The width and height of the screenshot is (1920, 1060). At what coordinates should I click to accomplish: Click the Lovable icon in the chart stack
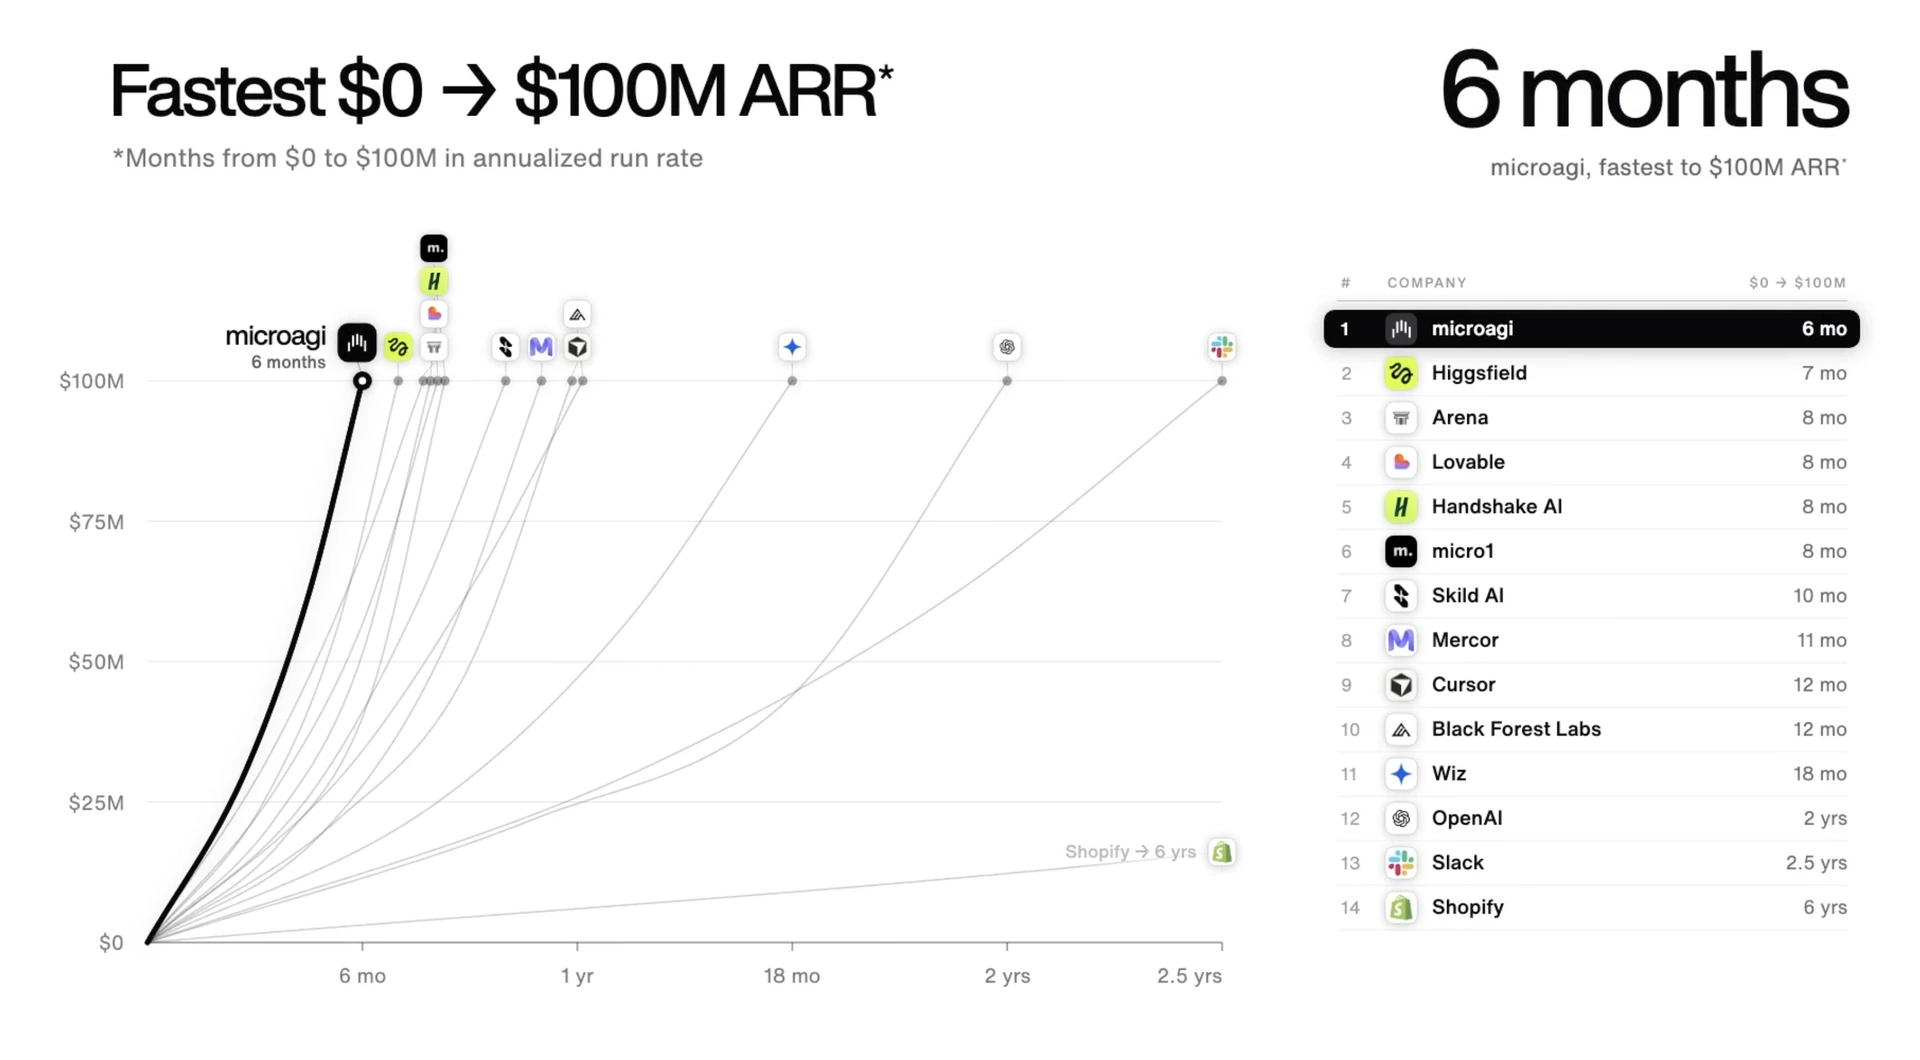click(434, 314)
